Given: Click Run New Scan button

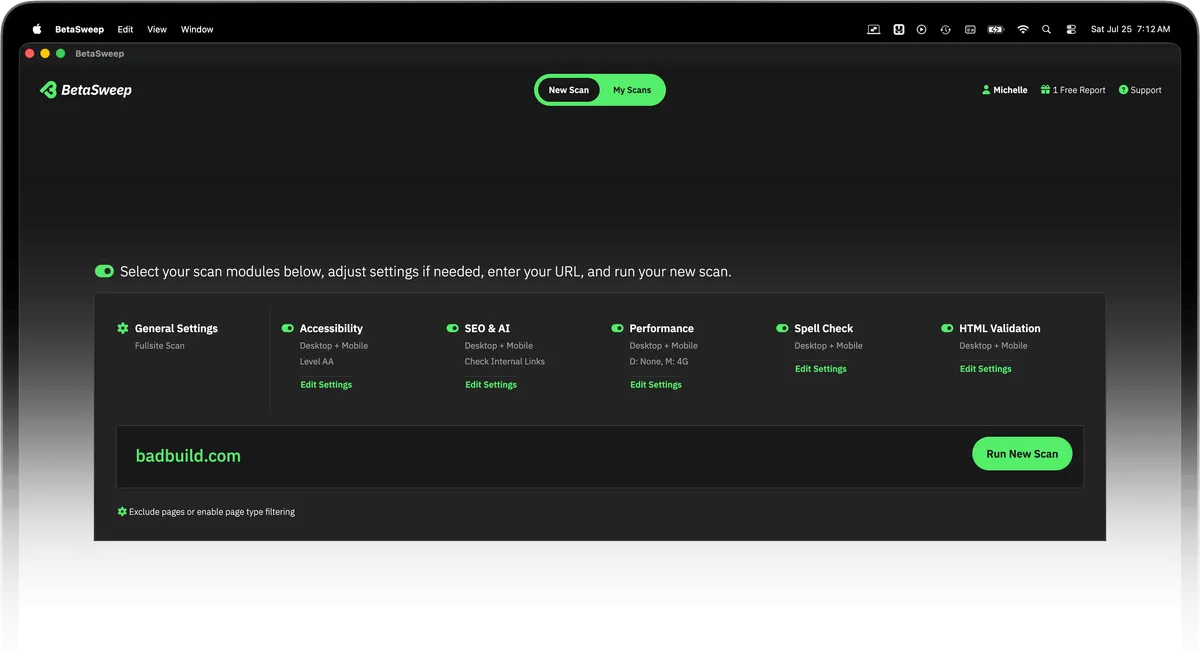Looking at the screenshot, I should pyautogui.click(x=1022, y=454).
